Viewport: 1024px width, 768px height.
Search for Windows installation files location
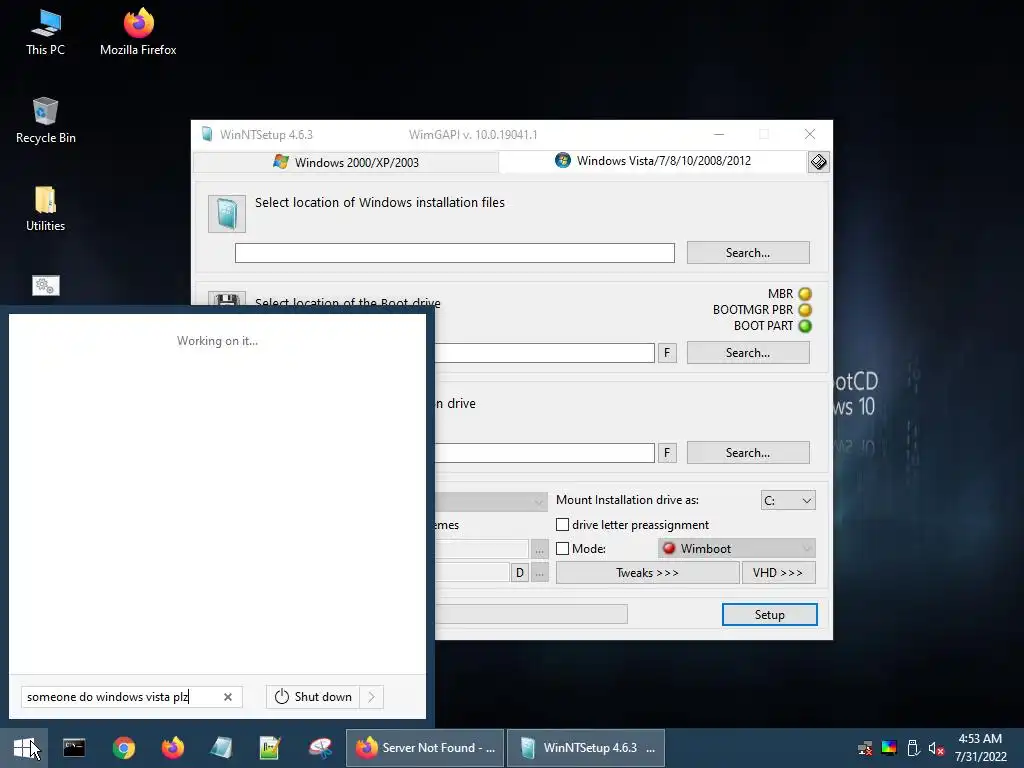pyautogui.click(x=748, y=253)
